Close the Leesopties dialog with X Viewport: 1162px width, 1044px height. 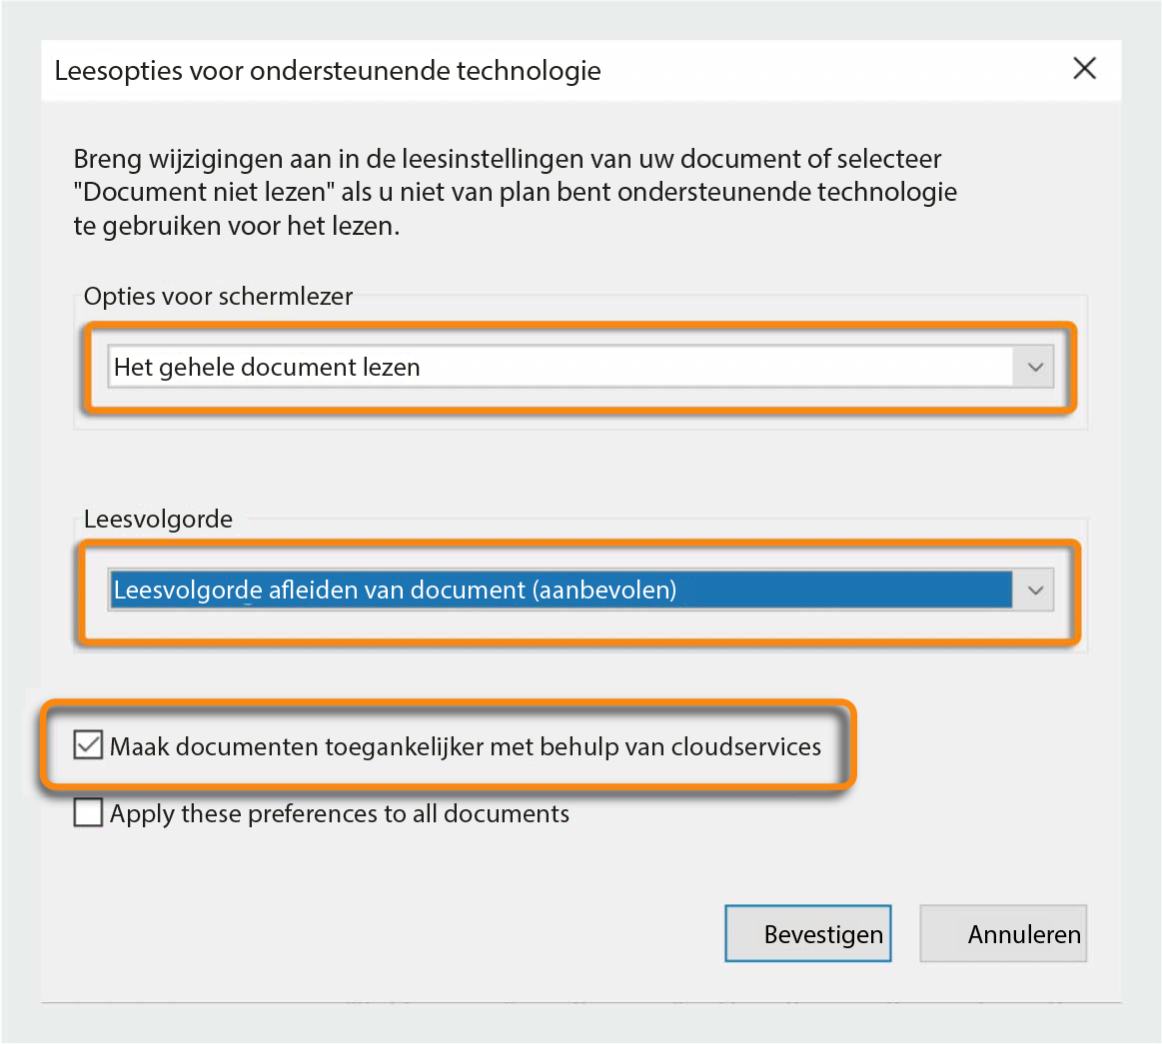(x=1085, y=69)
